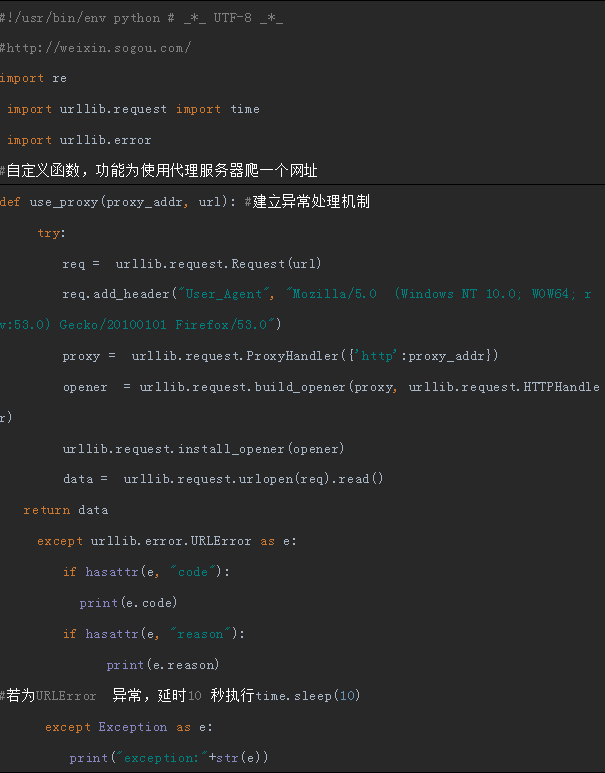Click 'urllib.request.HTTPHandle' at line end
Screen dimensions: 605x773
point(504,387)
